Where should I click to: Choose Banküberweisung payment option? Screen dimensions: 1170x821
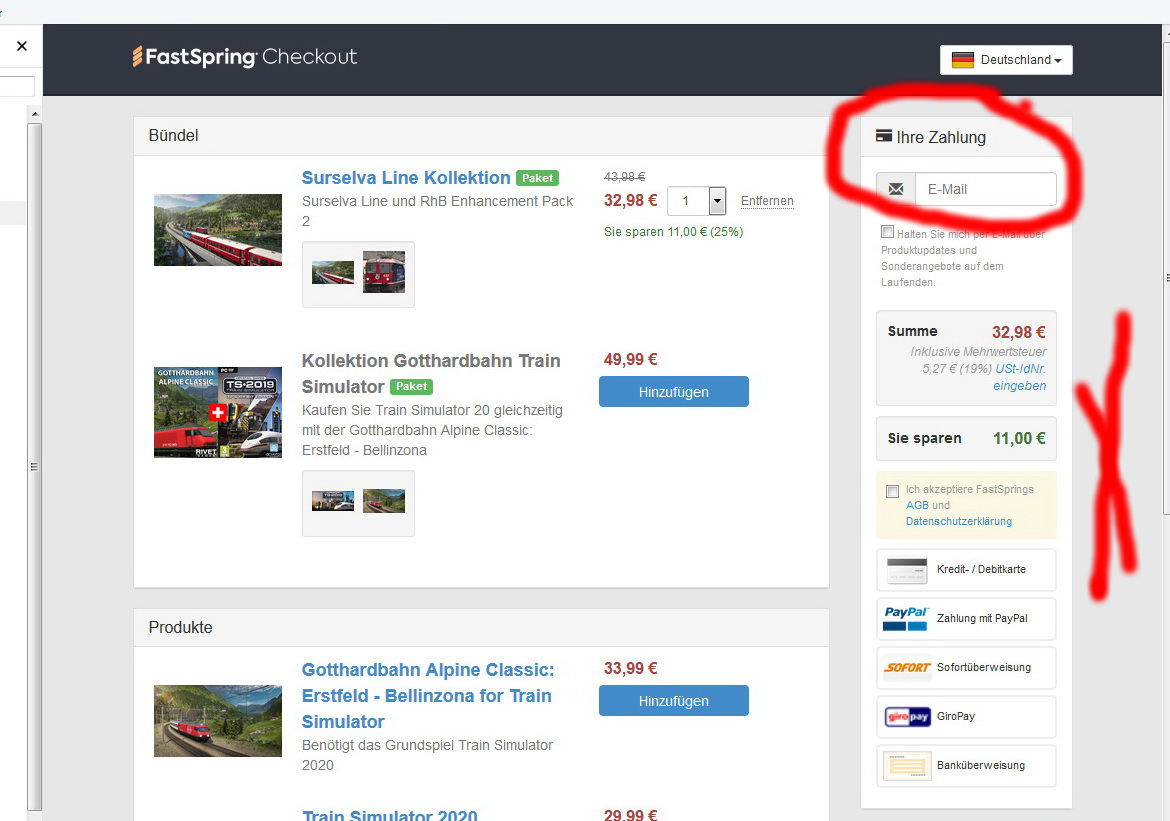tap(966, 766)
